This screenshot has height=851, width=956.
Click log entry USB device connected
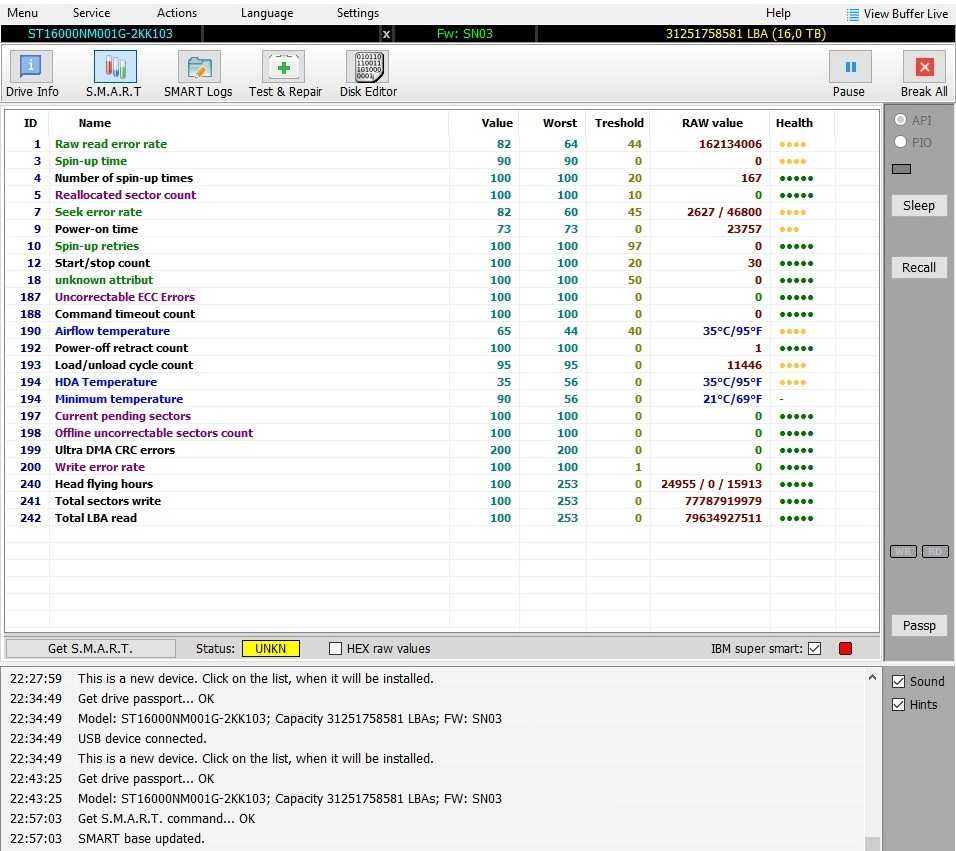142,739
